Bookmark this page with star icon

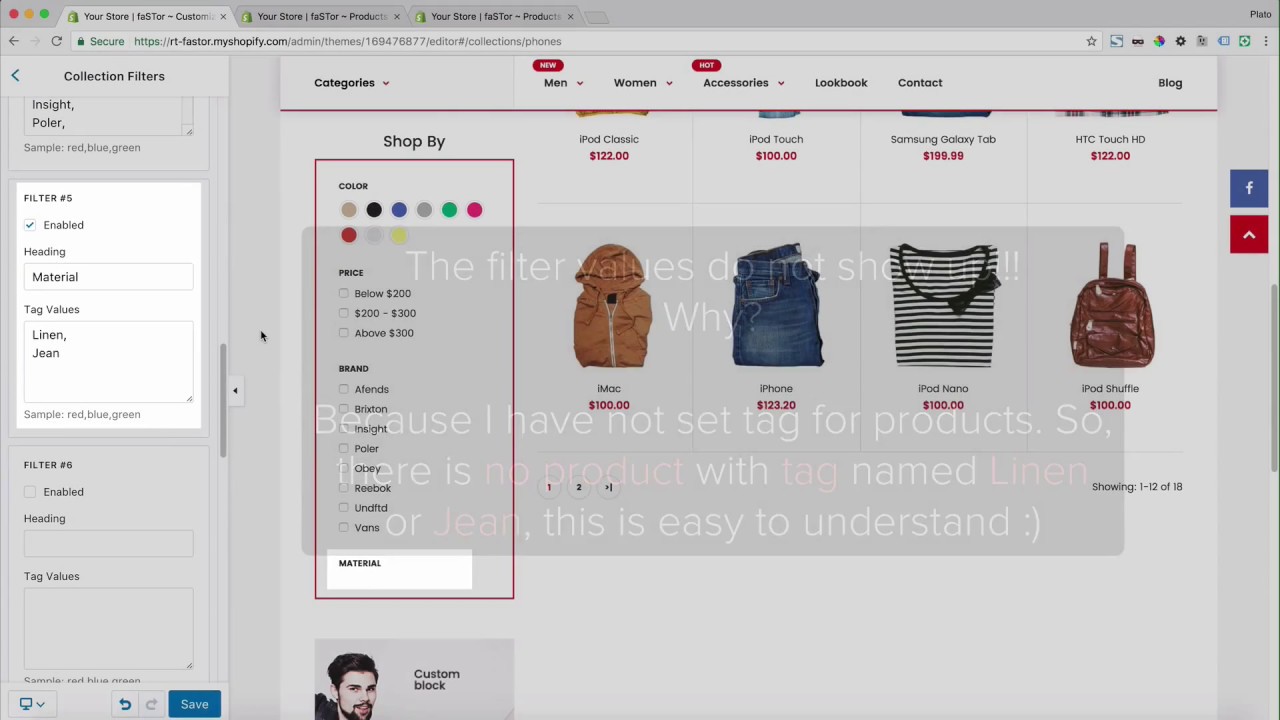[1091, 41]
